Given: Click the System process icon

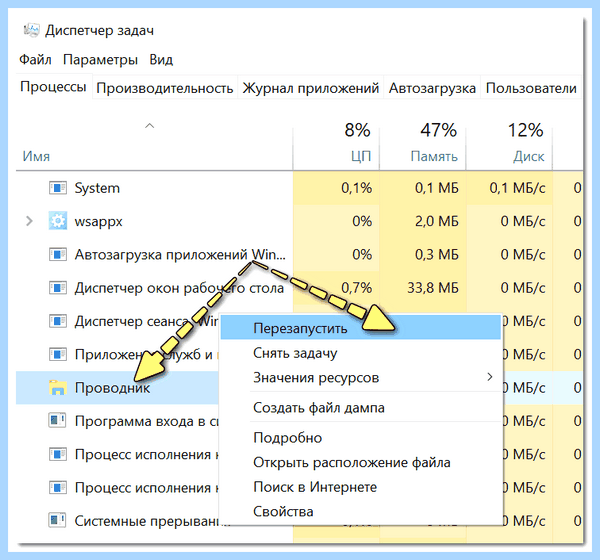Looking at the screenshot, I should coord(58,188).
